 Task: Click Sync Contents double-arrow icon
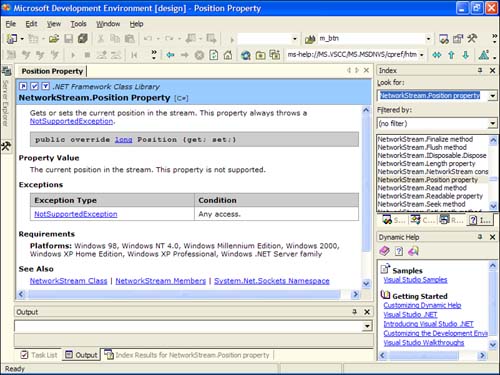(x=437, y=55)
